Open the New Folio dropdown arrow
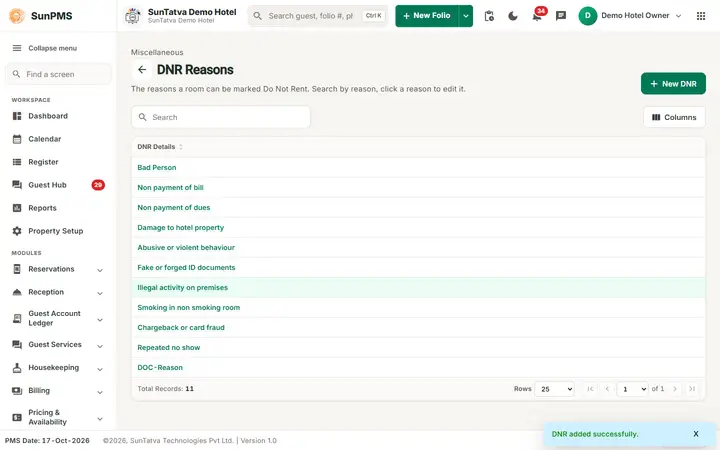The height and width of the screenshot is (450, 720). click(x=466, y=16)
